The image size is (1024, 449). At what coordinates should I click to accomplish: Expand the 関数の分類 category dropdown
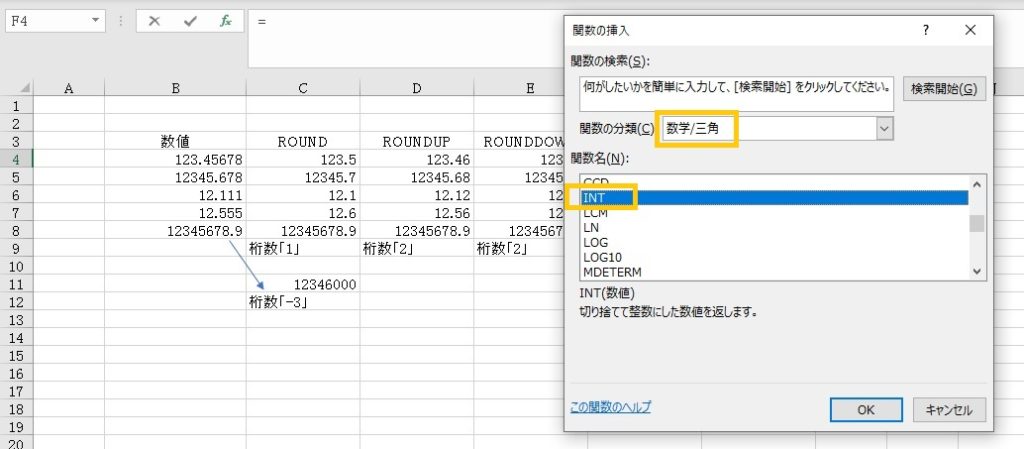[883, 128]
